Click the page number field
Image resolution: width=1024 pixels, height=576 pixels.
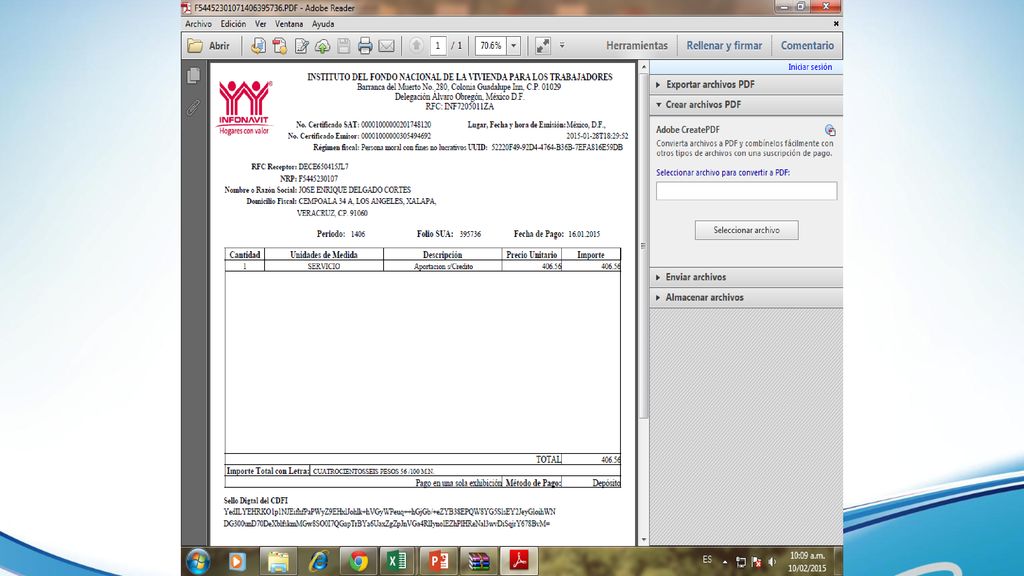pyautogui.click(x=438, y=46)
